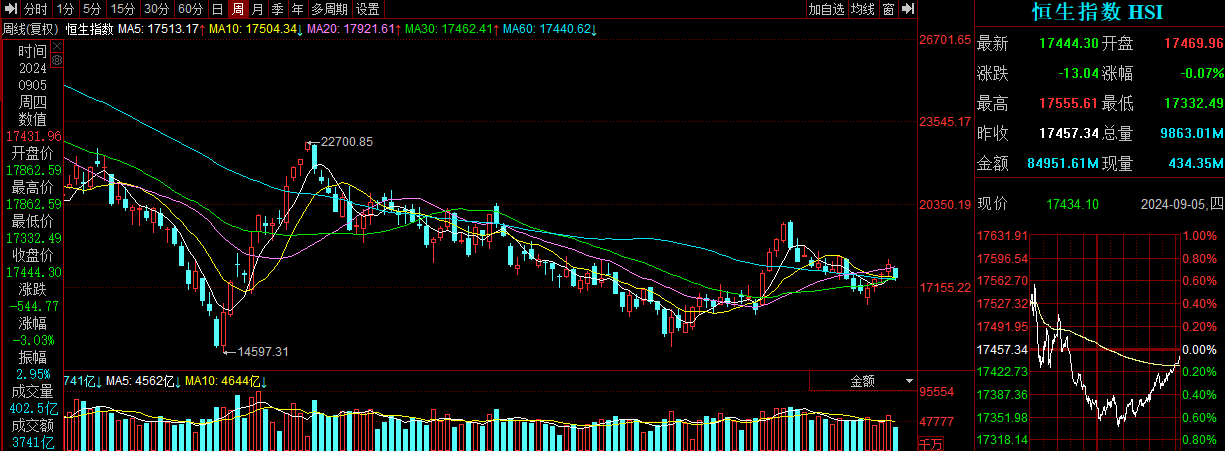This screenshot has height=451, width=1225.
Task: Select the 5分 period tab
Action: click(91, 9)
